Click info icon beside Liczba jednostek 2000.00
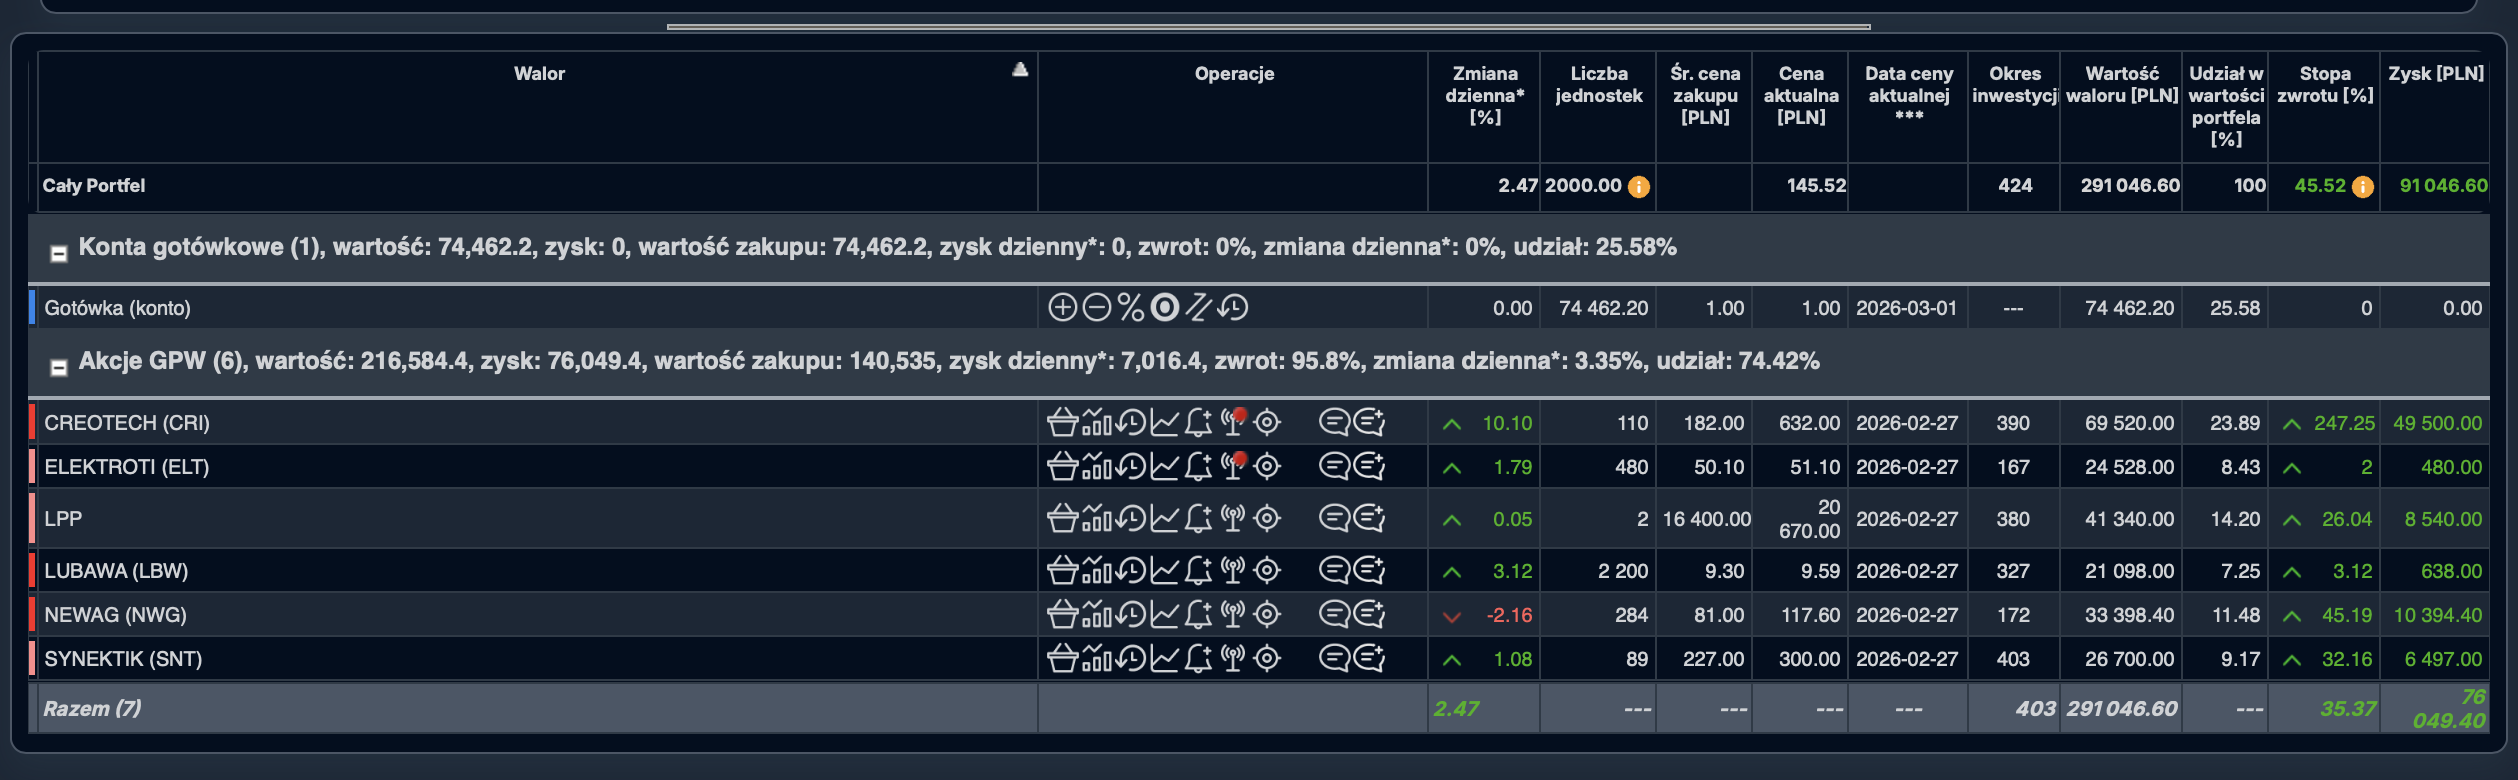The image size is (2518, 780). 1639,187
